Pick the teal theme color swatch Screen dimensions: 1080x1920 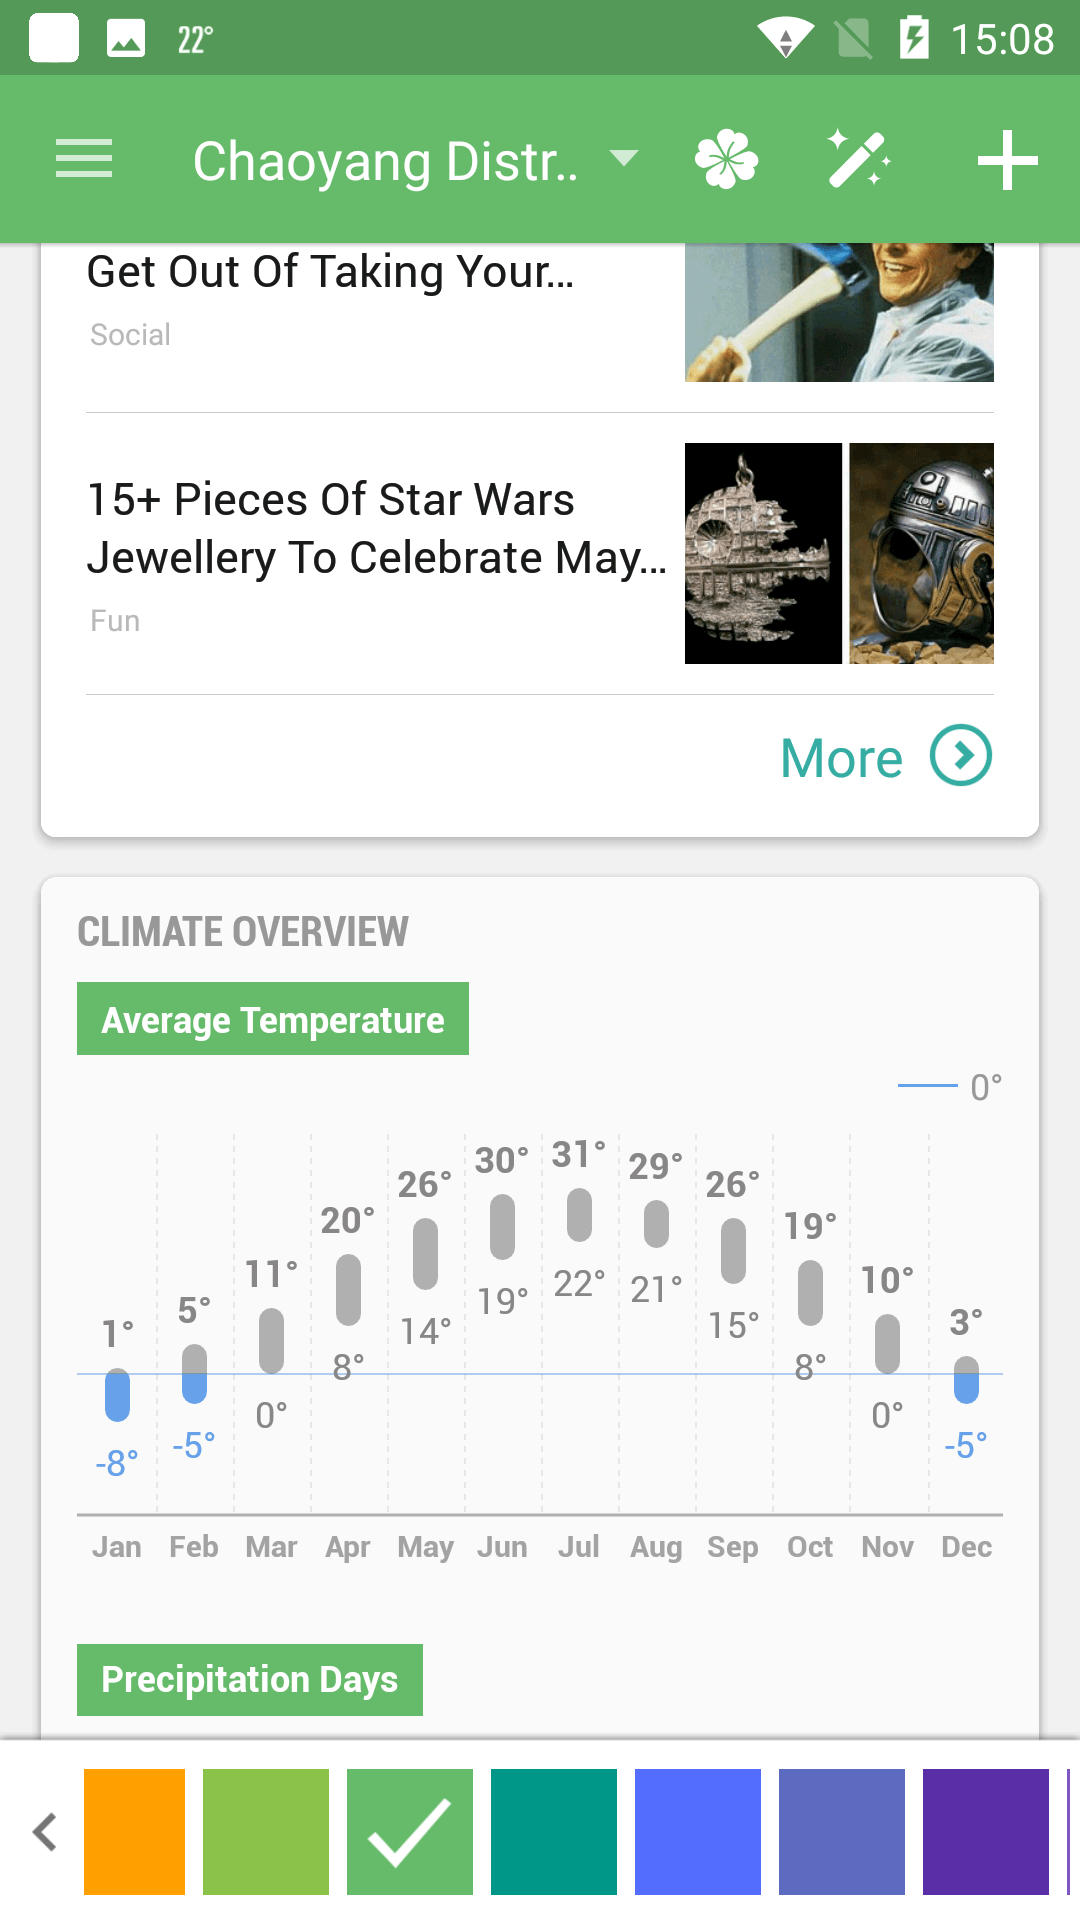coord(554,1832)
